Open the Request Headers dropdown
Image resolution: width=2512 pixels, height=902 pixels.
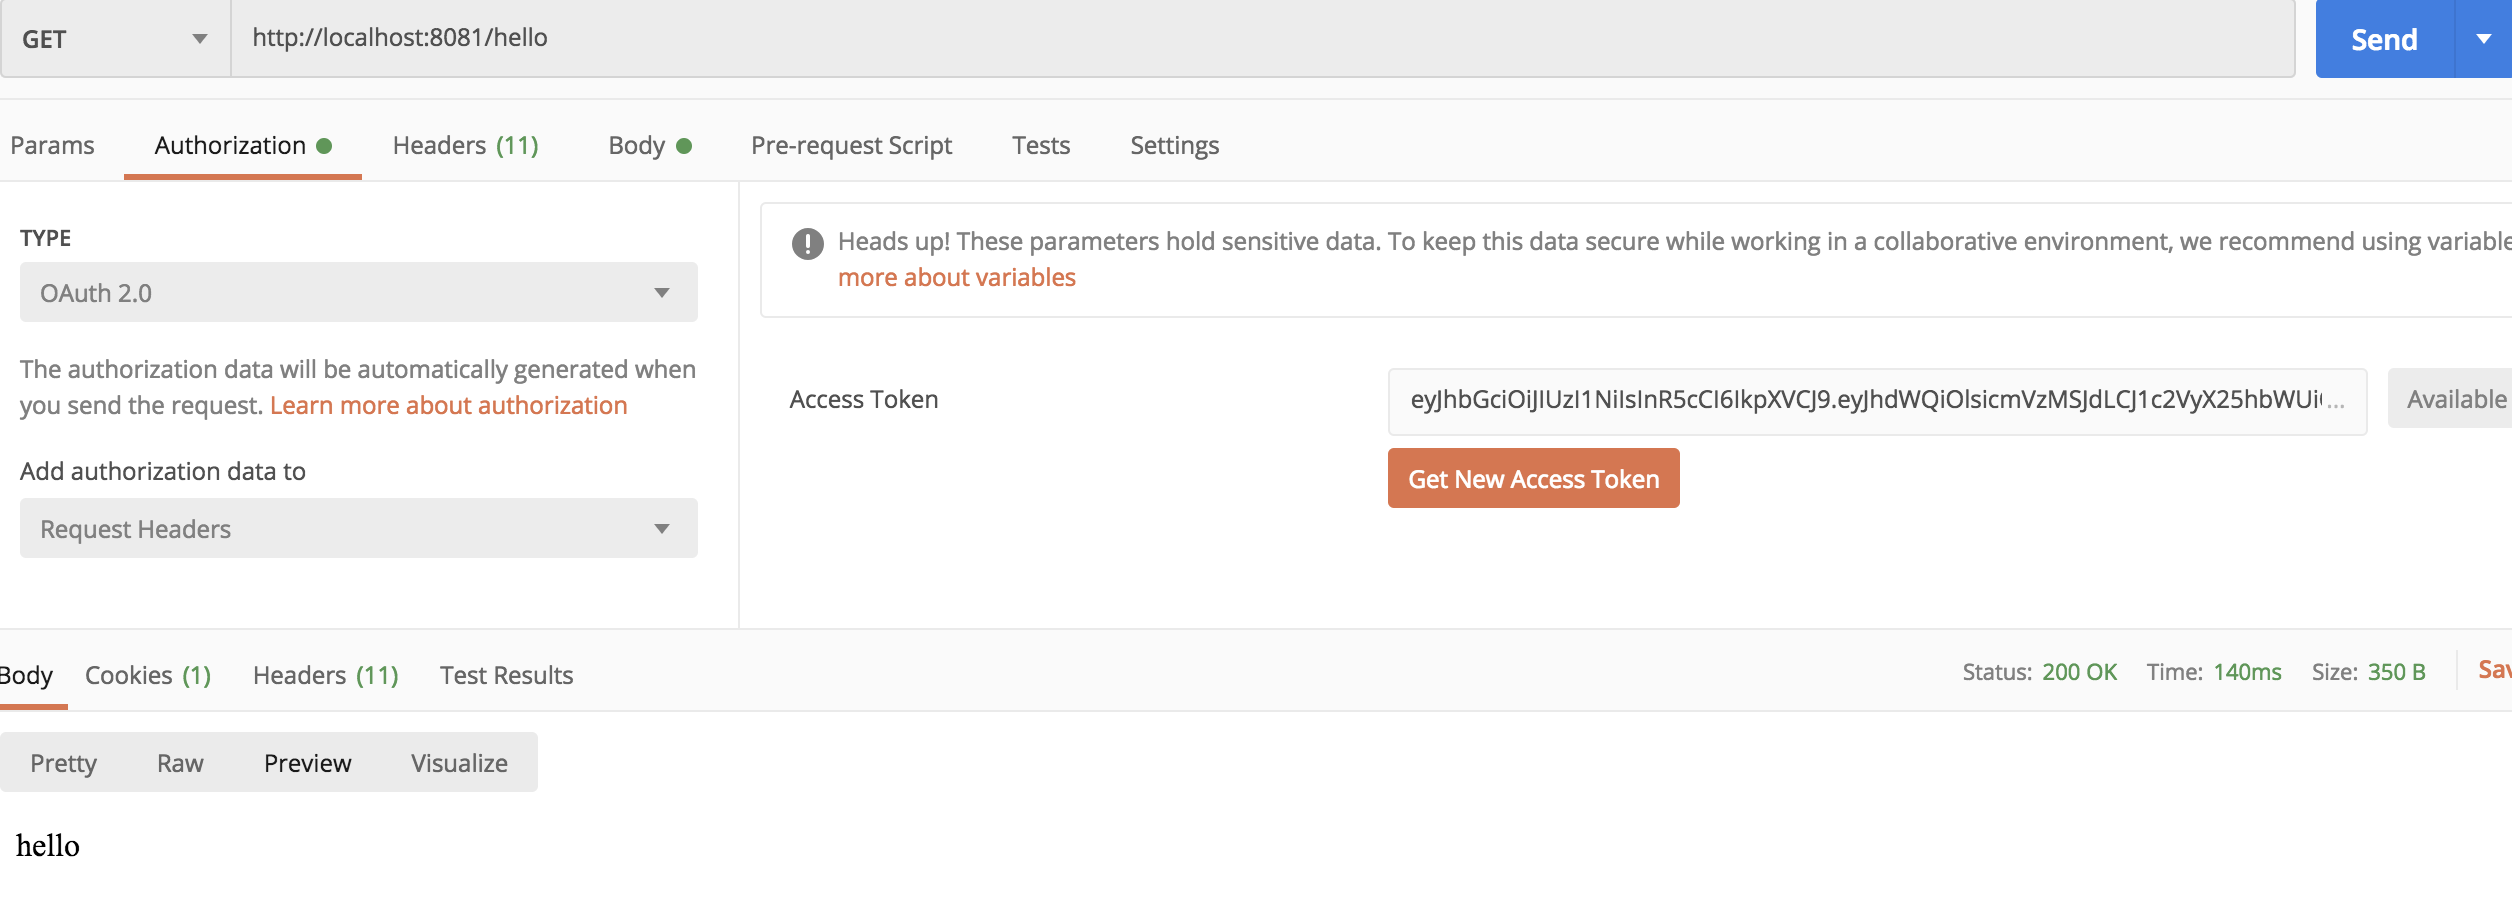[359, 528]
